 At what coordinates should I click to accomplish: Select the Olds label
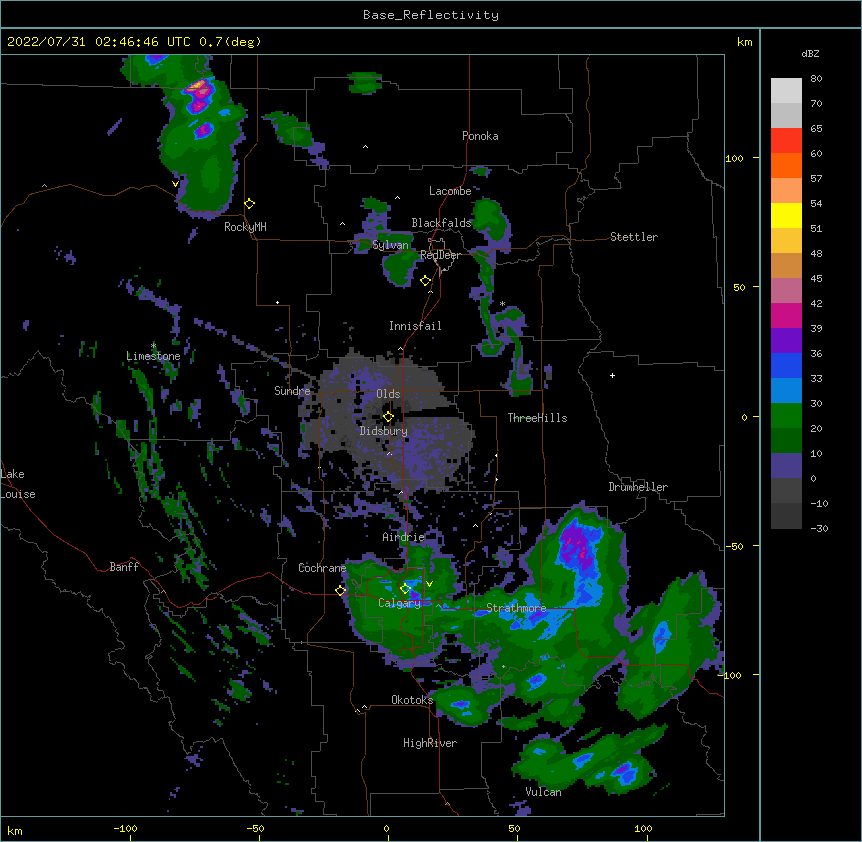[x=388, y=394]
